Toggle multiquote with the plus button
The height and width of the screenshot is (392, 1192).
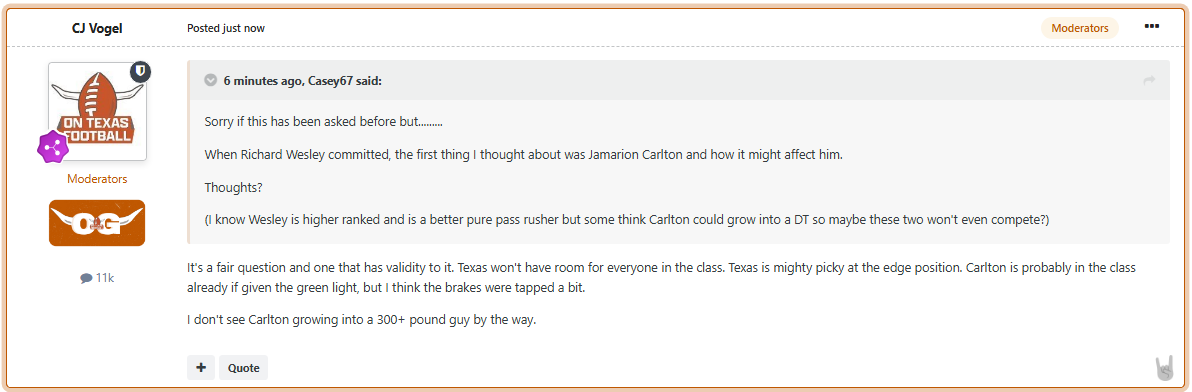coord(201,368)
